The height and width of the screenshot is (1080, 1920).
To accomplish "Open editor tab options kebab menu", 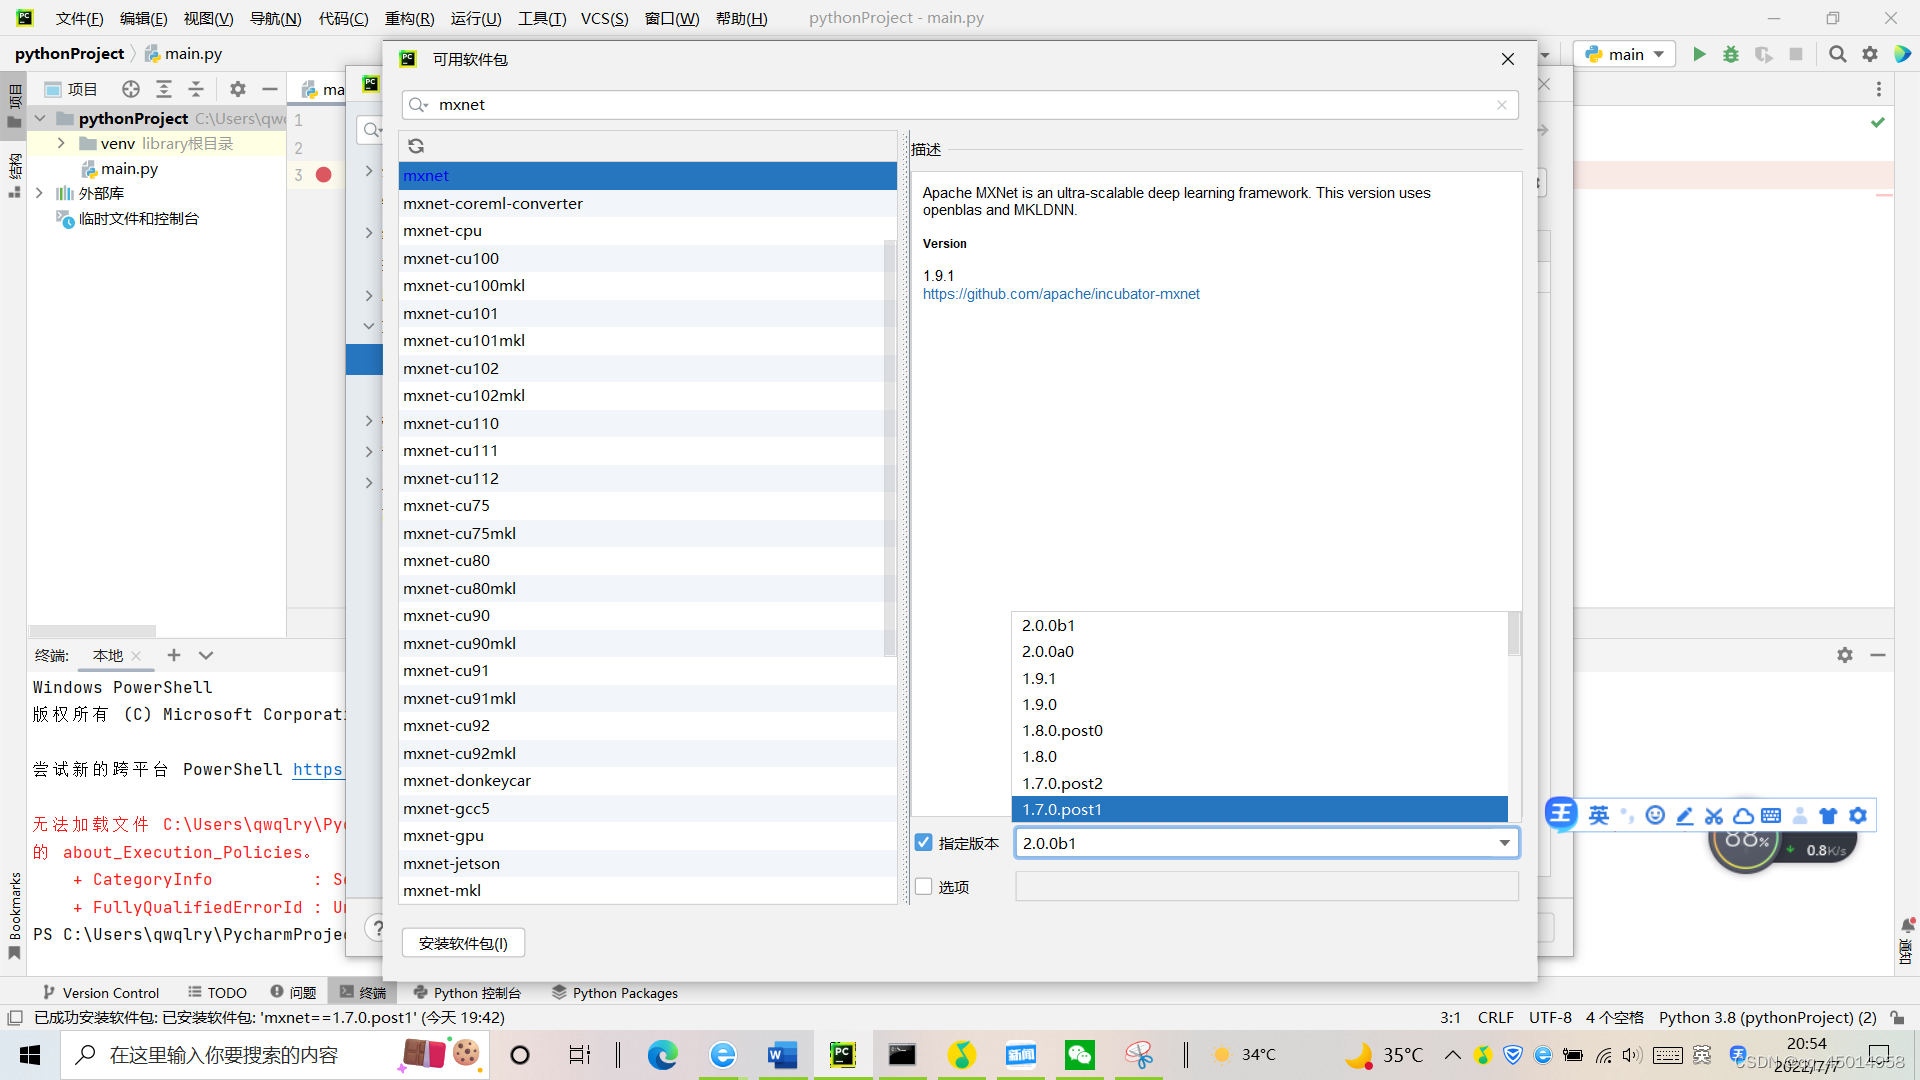I will (x=1879, y=89).
